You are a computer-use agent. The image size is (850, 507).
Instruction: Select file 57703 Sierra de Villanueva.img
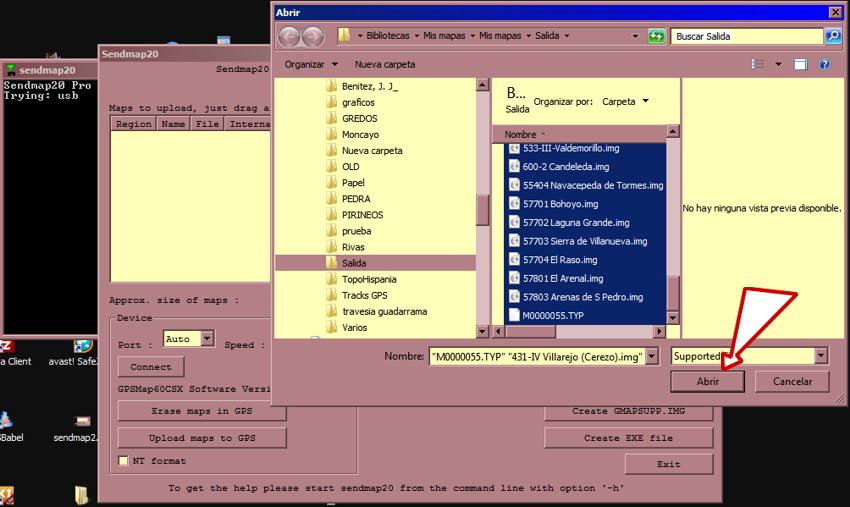585,241
